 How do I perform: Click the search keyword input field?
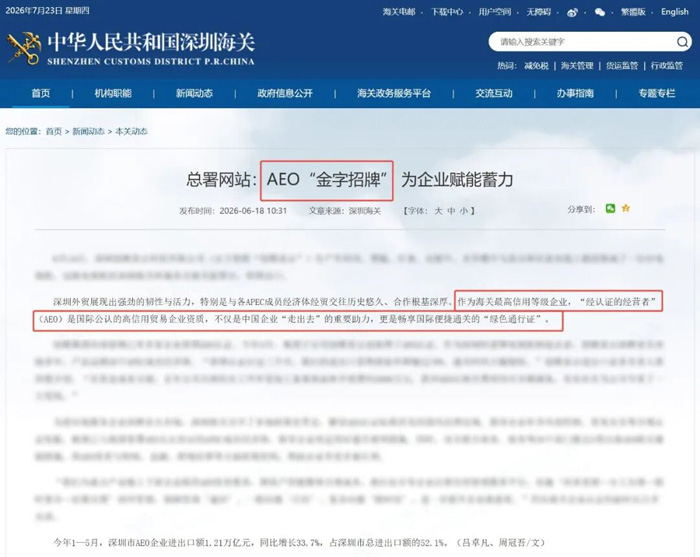tap(583, 42)
